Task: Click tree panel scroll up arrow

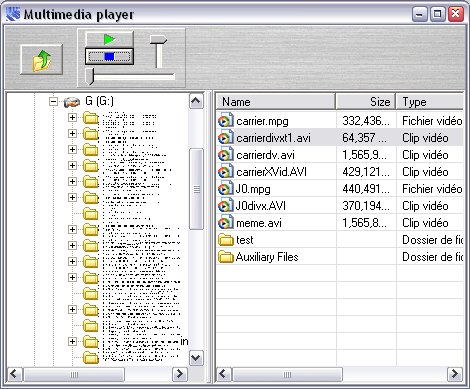Action: 196,101
